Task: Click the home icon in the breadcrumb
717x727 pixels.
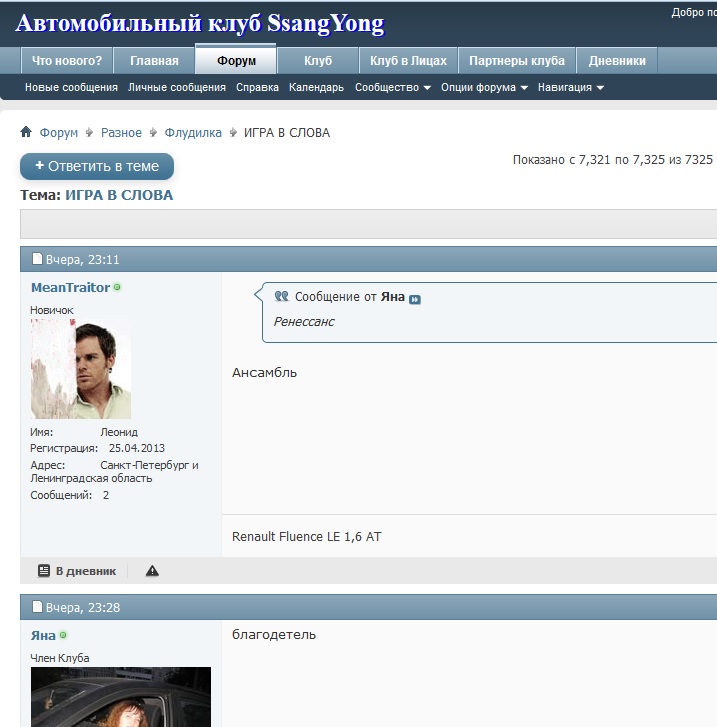Action: (26, 132)
